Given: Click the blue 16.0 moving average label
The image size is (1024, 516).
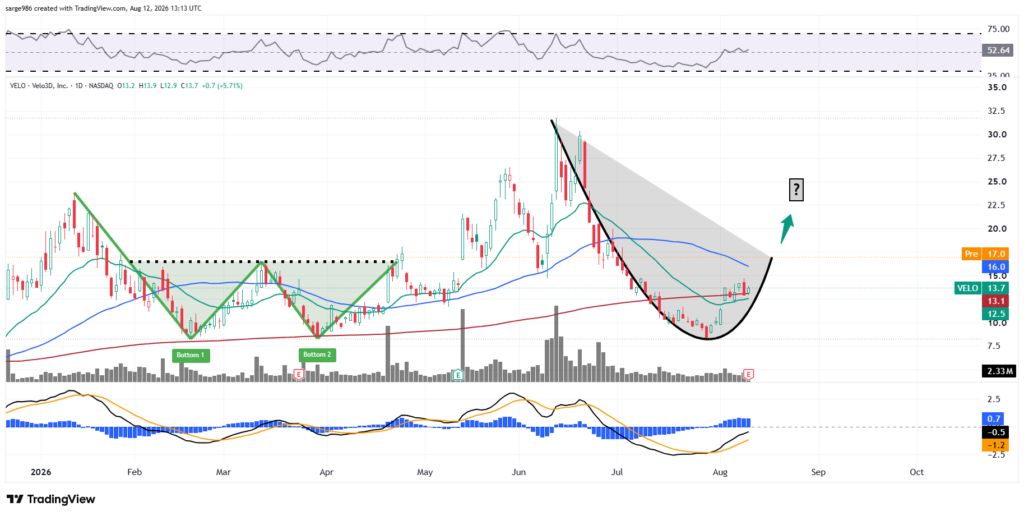Looking at the screenshot, I should tap(995, 266).
